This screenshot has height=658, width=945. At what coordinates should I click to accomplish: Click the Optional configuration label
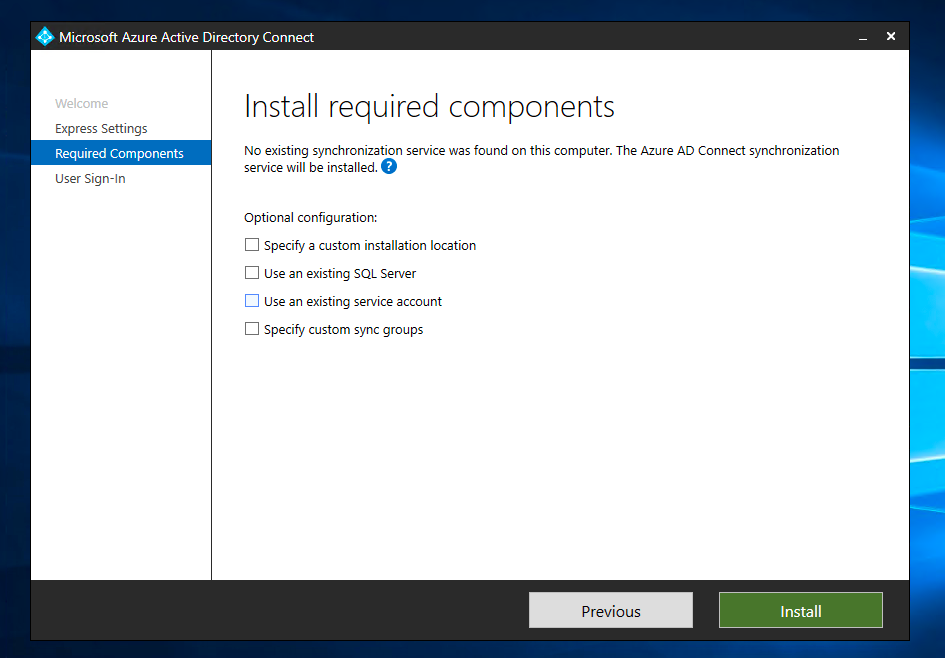310,218
